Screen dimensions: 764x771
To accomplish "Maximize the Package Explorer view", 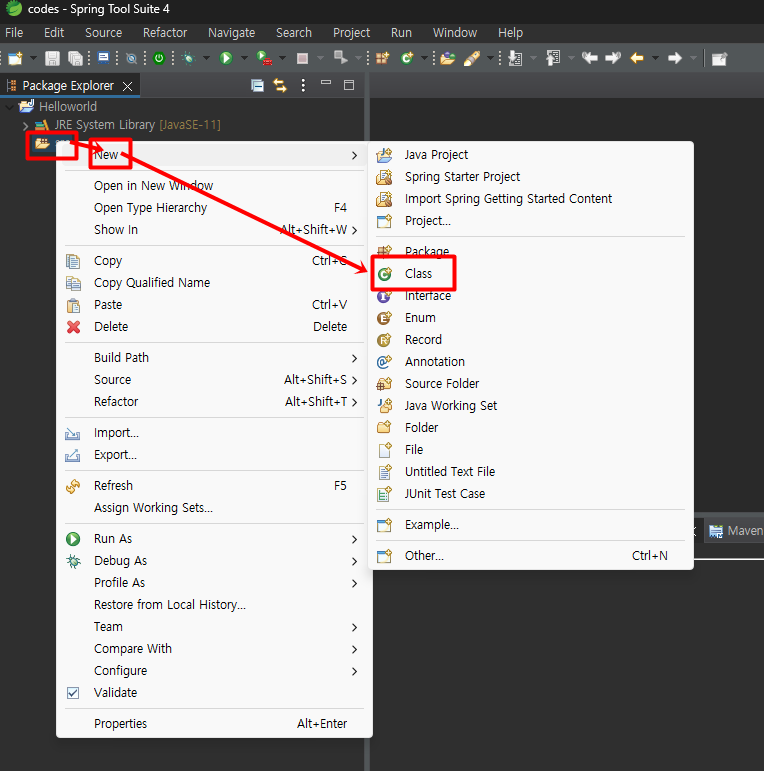I will pos(349,86).
